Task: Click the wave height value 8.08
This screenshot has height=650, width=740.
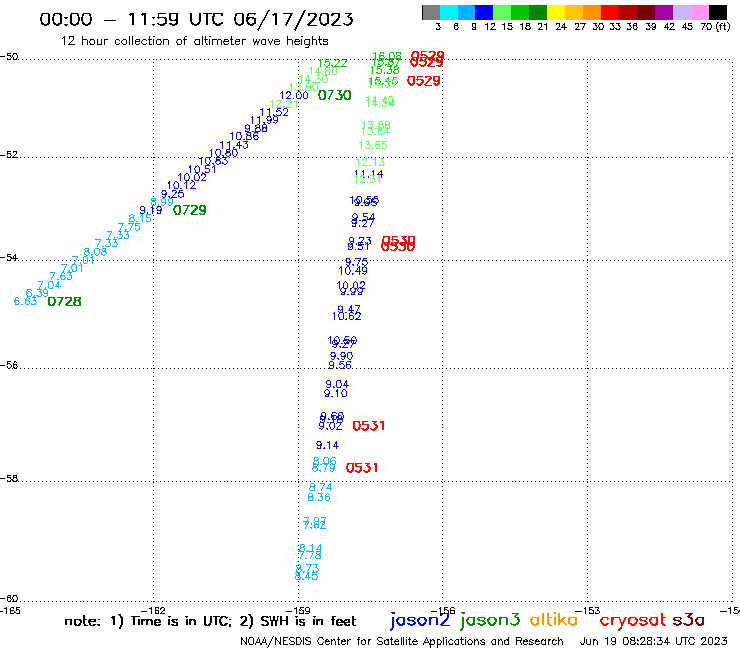Action: tap(95, 252)
